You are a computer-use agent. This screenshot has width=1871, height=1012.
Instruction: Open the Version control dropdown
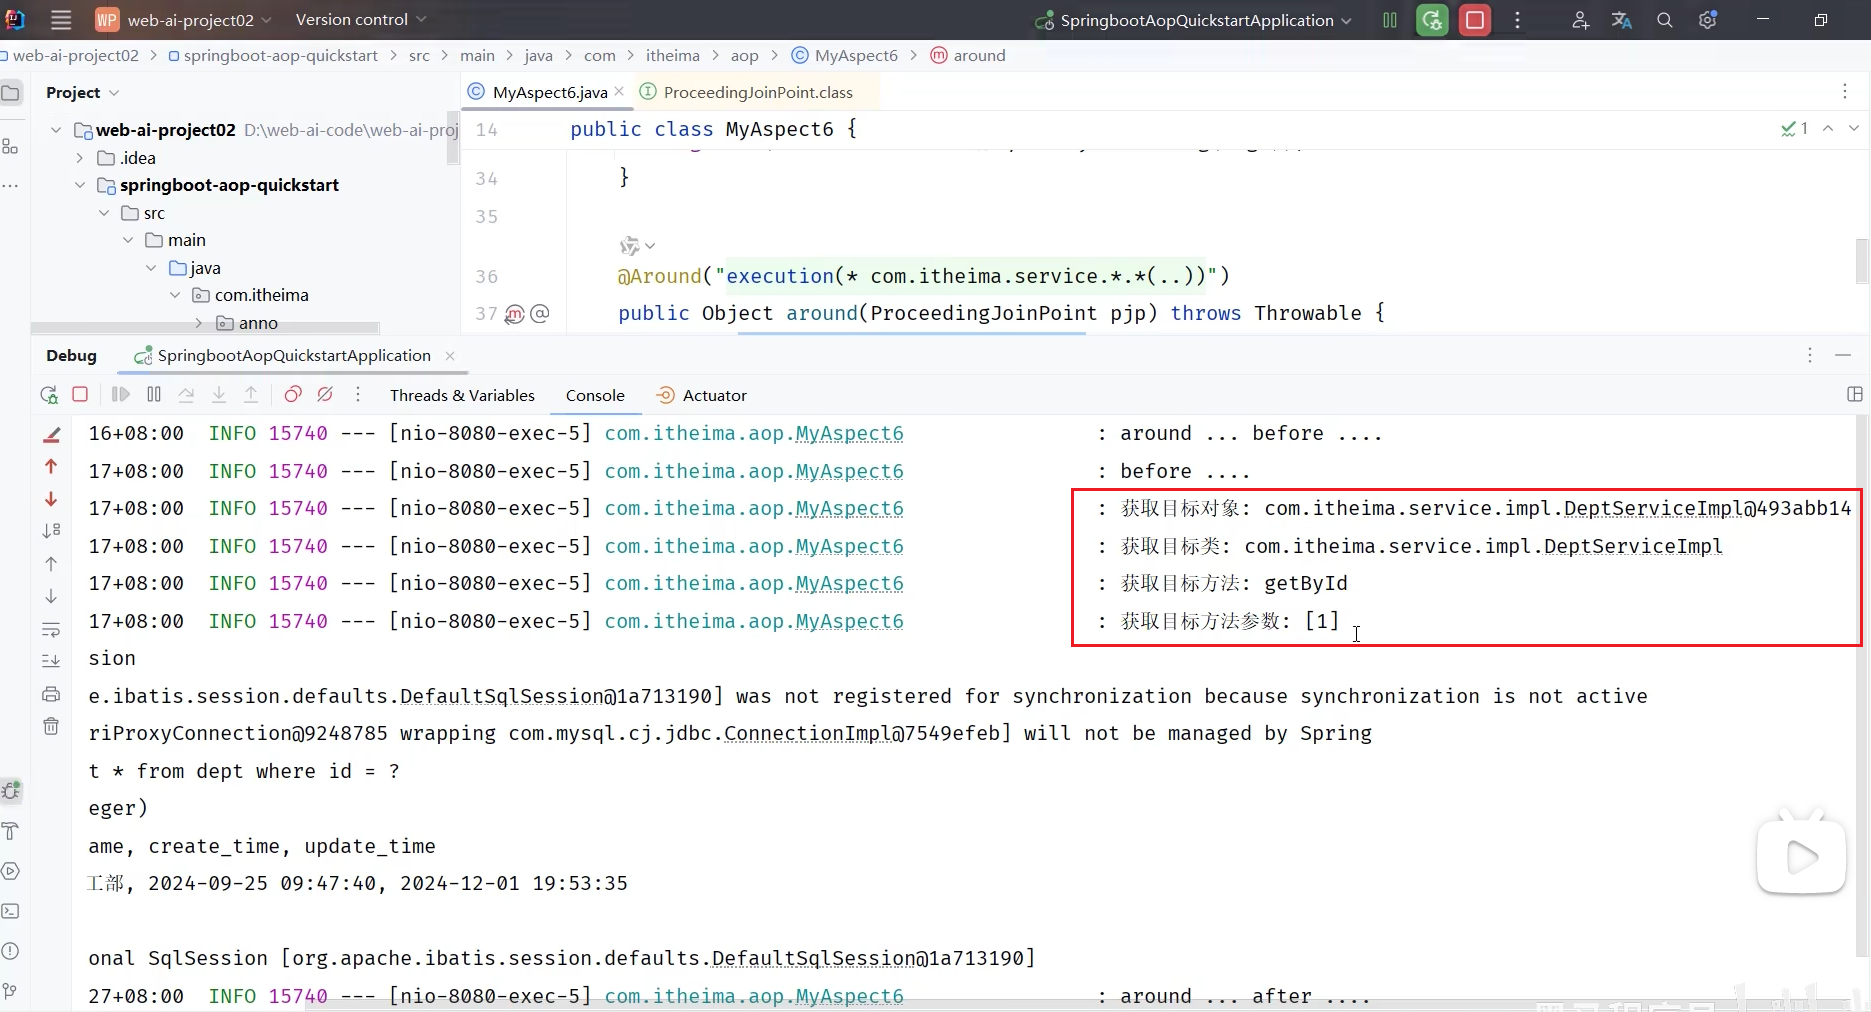[x=360, y=20]
